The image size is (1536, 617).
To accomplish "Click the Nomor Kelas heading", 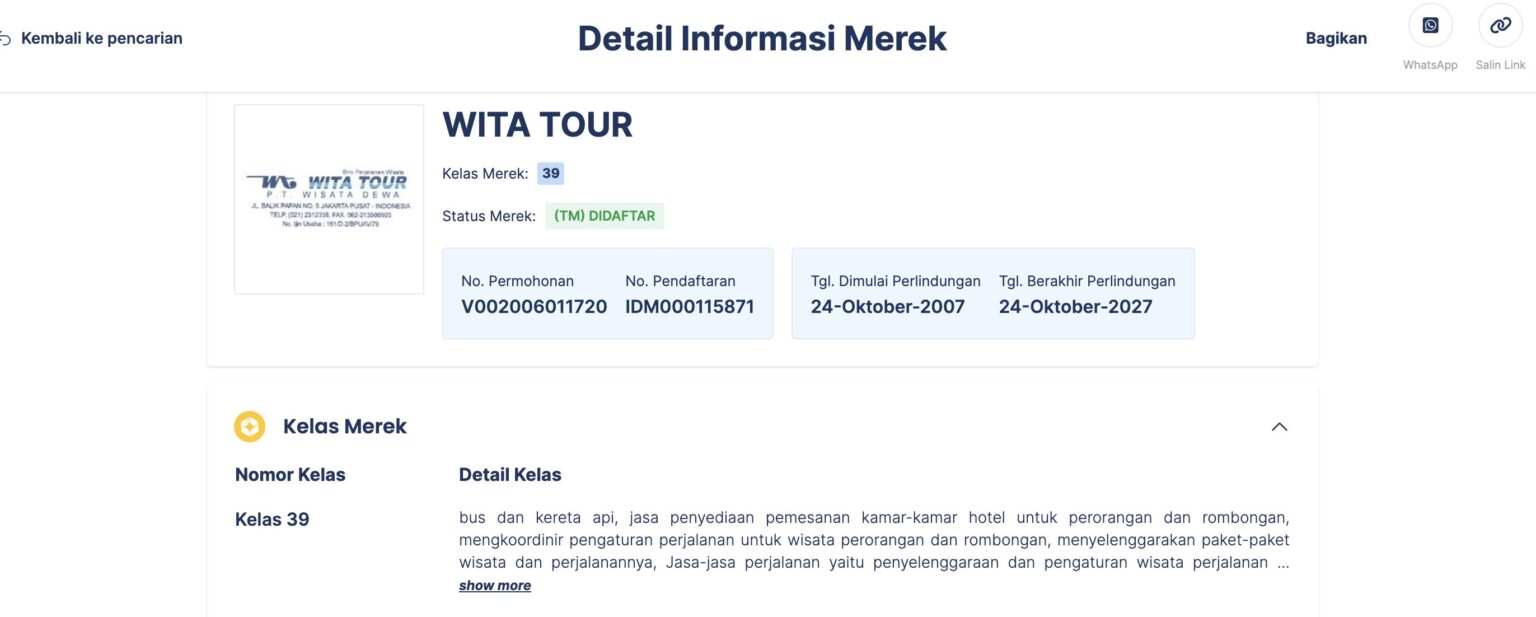I will (290, 474).
